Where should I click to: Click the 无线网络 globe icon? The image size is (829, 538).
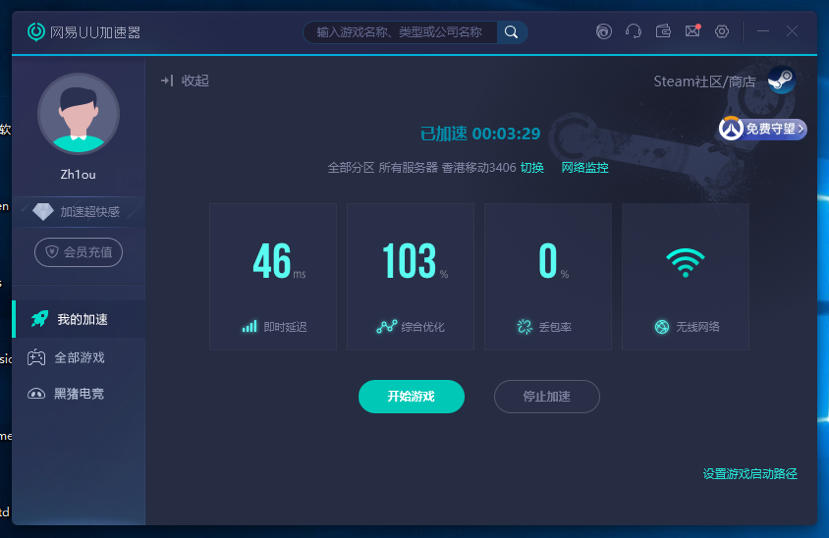tap(662, 327)
